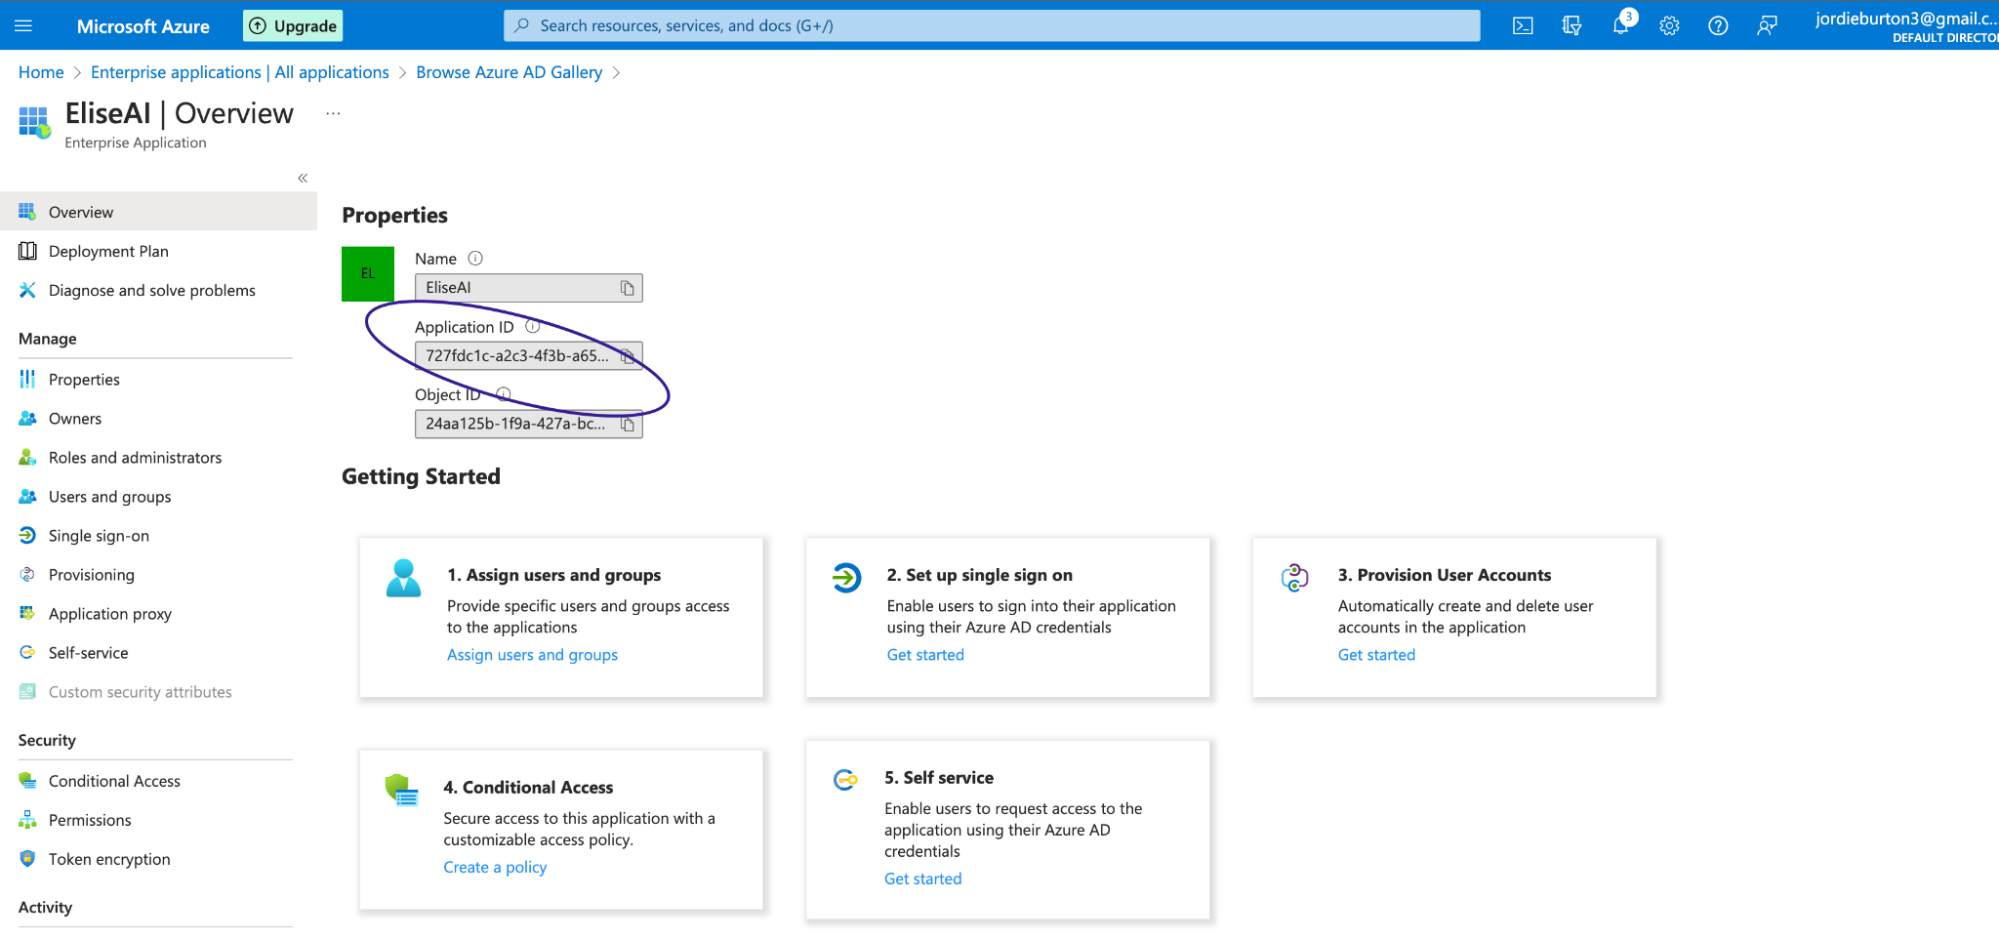
Task: Select Overview in the sidebar
Action: tap(158, 212)
